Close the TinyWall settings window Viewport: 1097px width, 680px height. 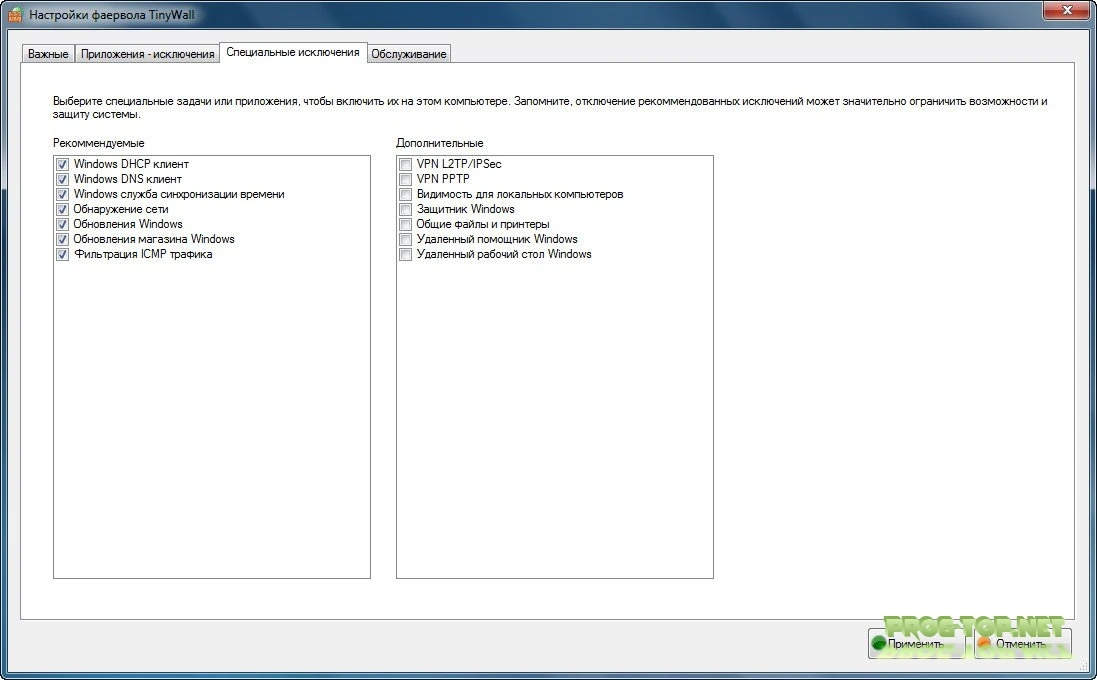1067,10
